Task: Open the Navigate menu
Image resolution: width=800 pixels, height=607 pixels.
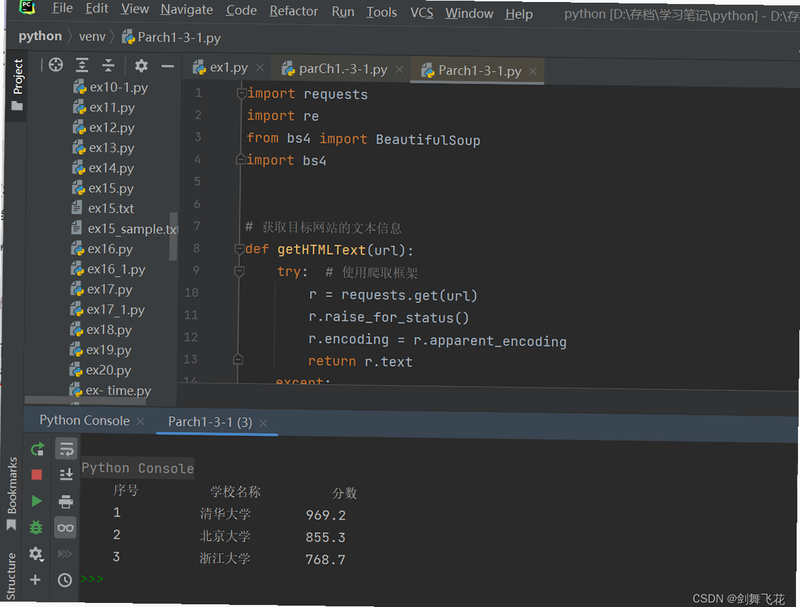Action: (x=186, y=10)
